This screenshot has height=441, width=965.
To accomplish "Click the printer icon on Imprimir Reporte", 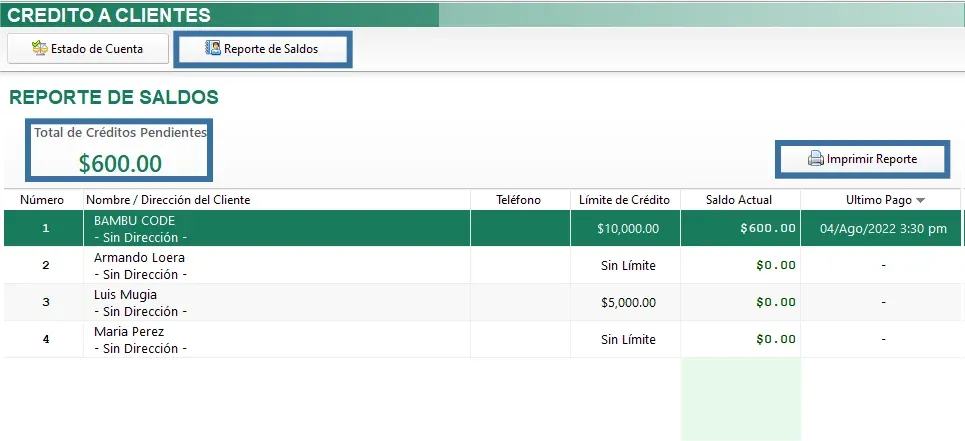I will pyautogui.click(x=815, y=159).
